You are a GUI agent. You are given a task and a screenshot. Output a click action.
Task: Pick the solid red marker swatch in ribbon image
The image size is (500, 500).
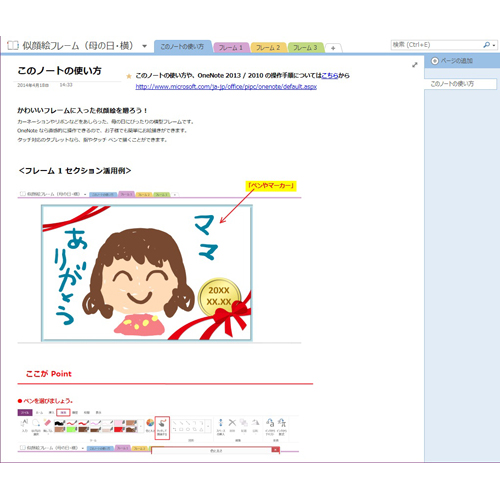119,429
